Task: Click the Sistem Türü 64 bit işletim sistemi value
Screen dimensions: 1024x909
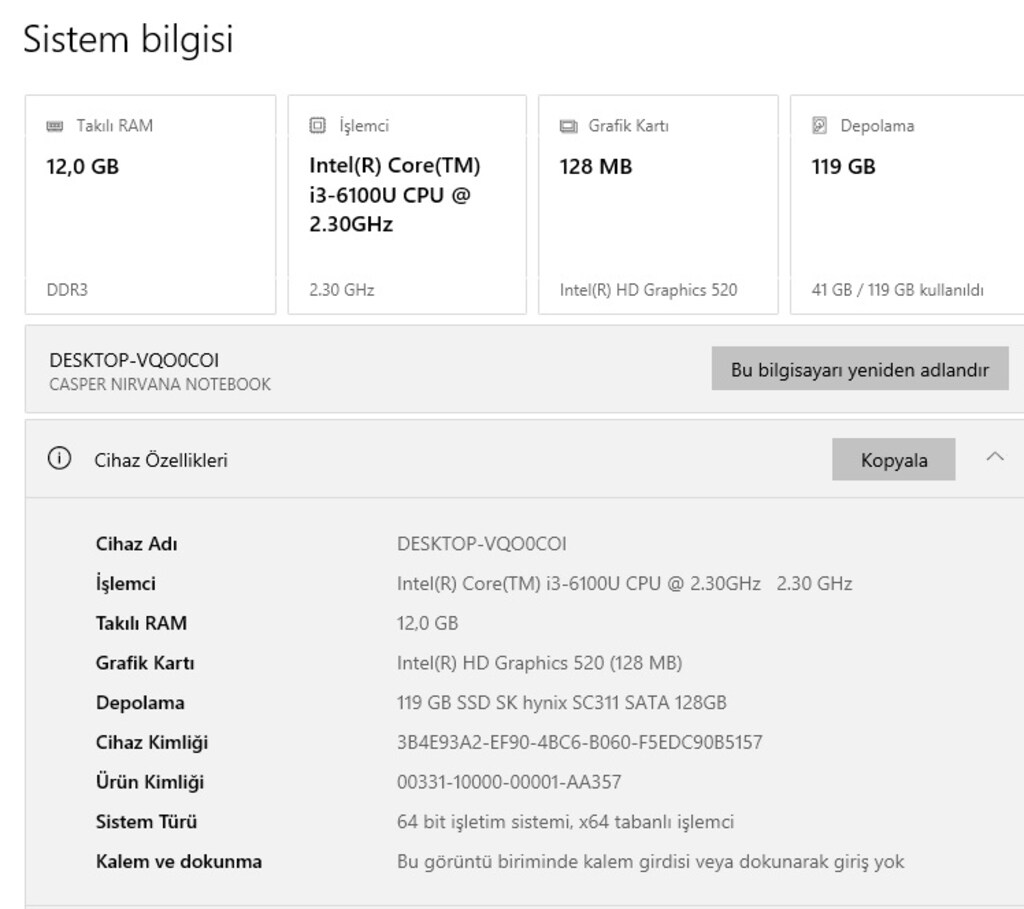Action: (x=566, y=821)
